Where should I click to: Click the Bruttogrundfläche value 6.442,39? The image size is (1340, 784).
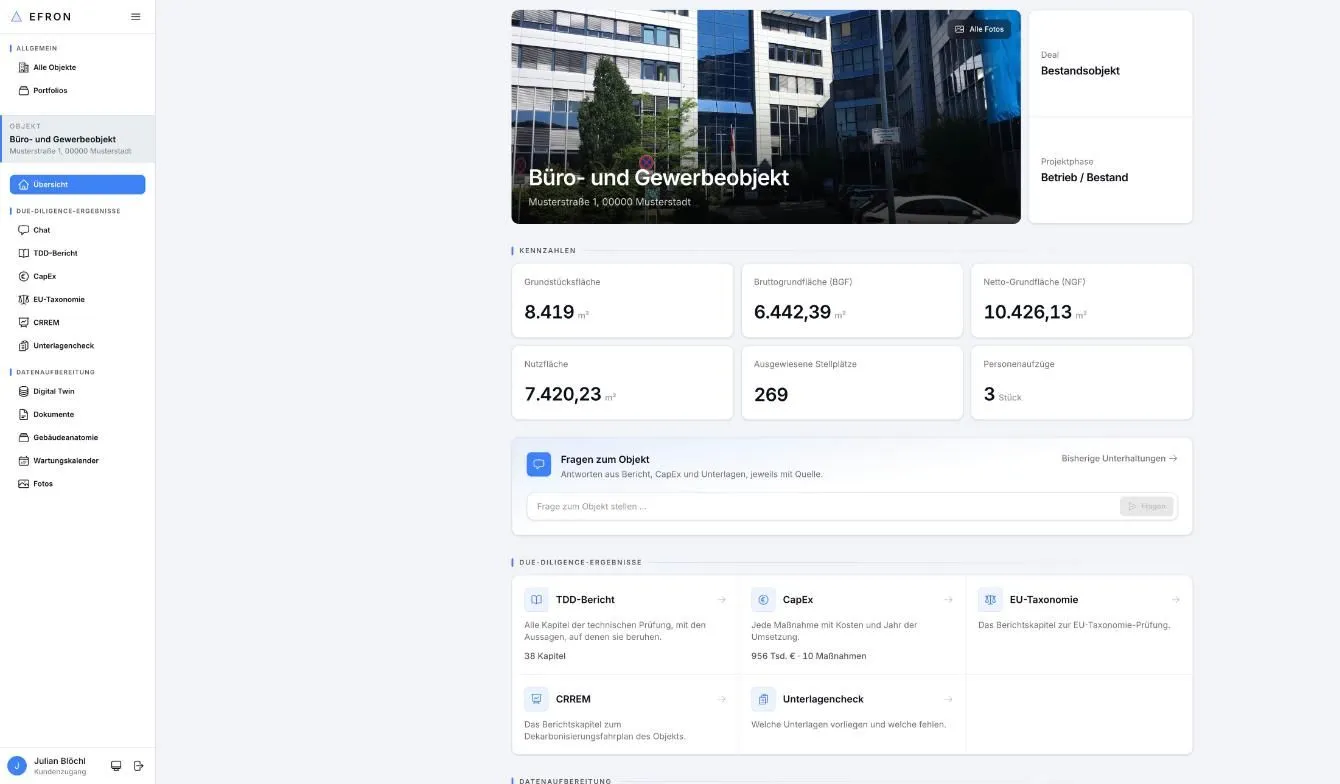point(792,312)
